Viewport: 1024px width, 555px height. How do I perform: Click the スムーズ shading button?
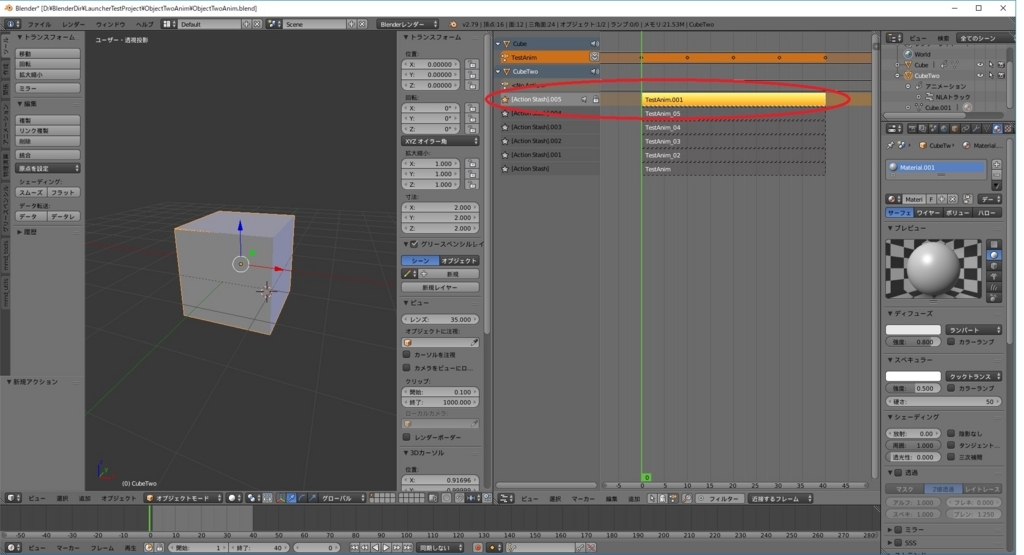[x=31, y=193]
